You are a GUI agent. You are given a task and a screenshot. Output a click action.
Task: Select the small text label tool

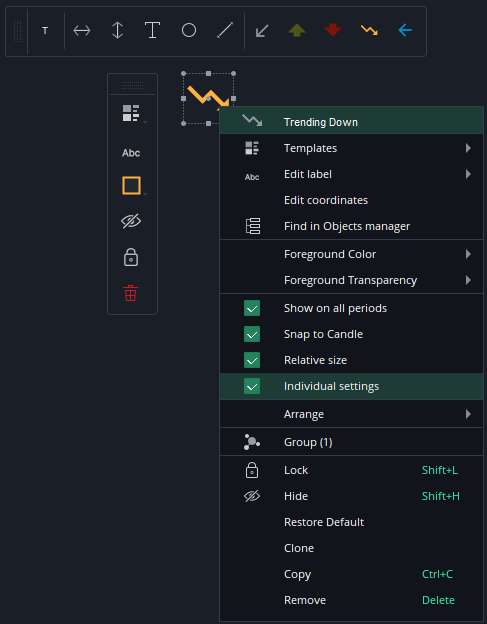[45, 31]
